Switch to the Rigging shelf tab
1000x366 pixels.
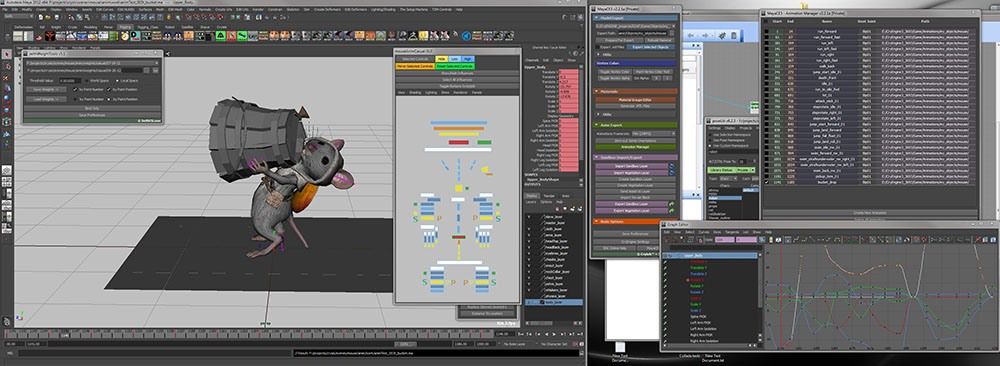pyautogui.click(x=125, y=27)
